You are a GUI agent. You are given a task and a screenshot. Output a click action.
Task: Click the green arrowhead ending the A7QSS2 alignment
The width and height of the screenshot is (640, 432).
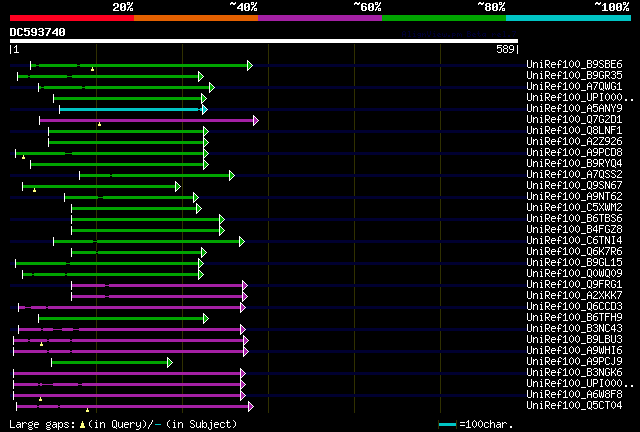coord(232,176)
